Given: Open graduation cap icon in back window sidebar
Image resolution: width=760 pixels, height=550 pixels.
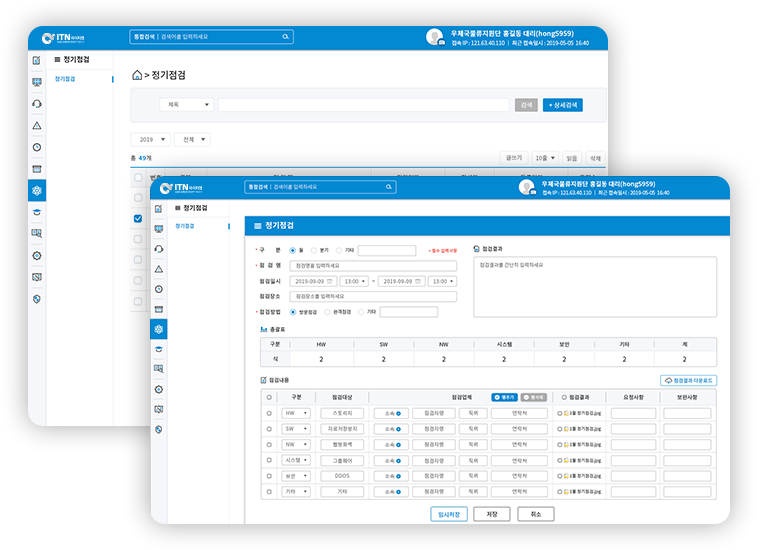Looking at the screenshot, I should pyautogui.click(x=37, y=212).
